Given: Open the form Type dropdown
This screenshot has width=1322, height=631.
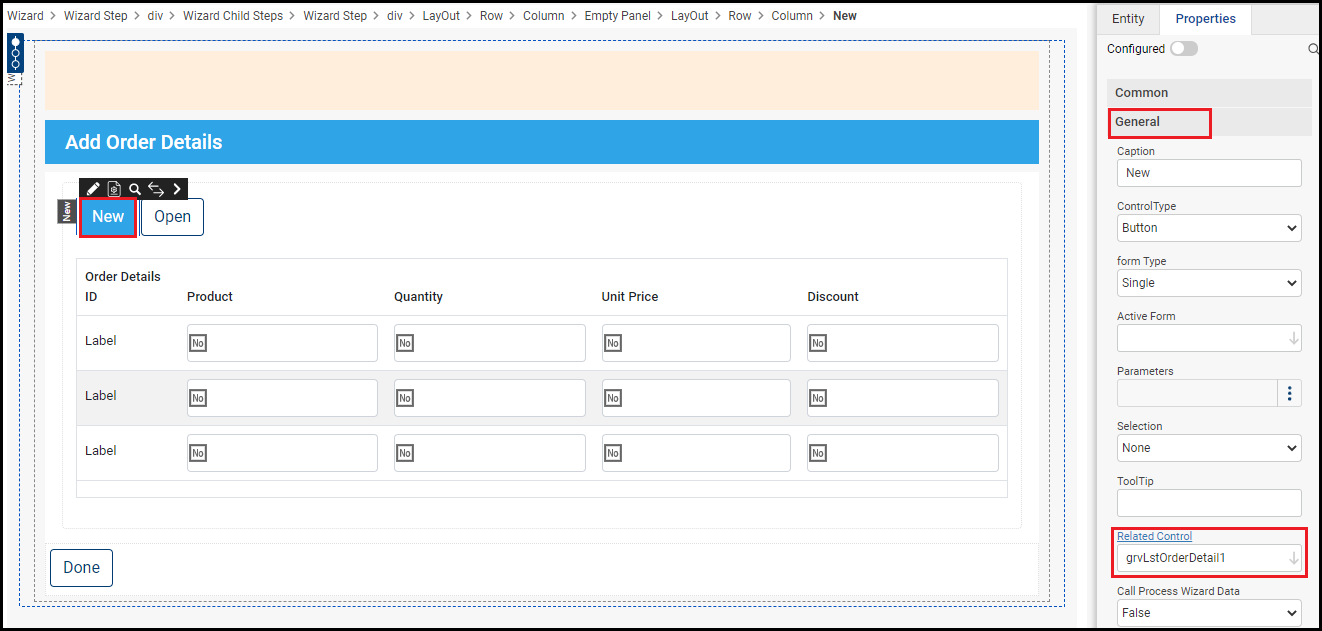Looking at the screenshot, I should (x=1209, y=283).
